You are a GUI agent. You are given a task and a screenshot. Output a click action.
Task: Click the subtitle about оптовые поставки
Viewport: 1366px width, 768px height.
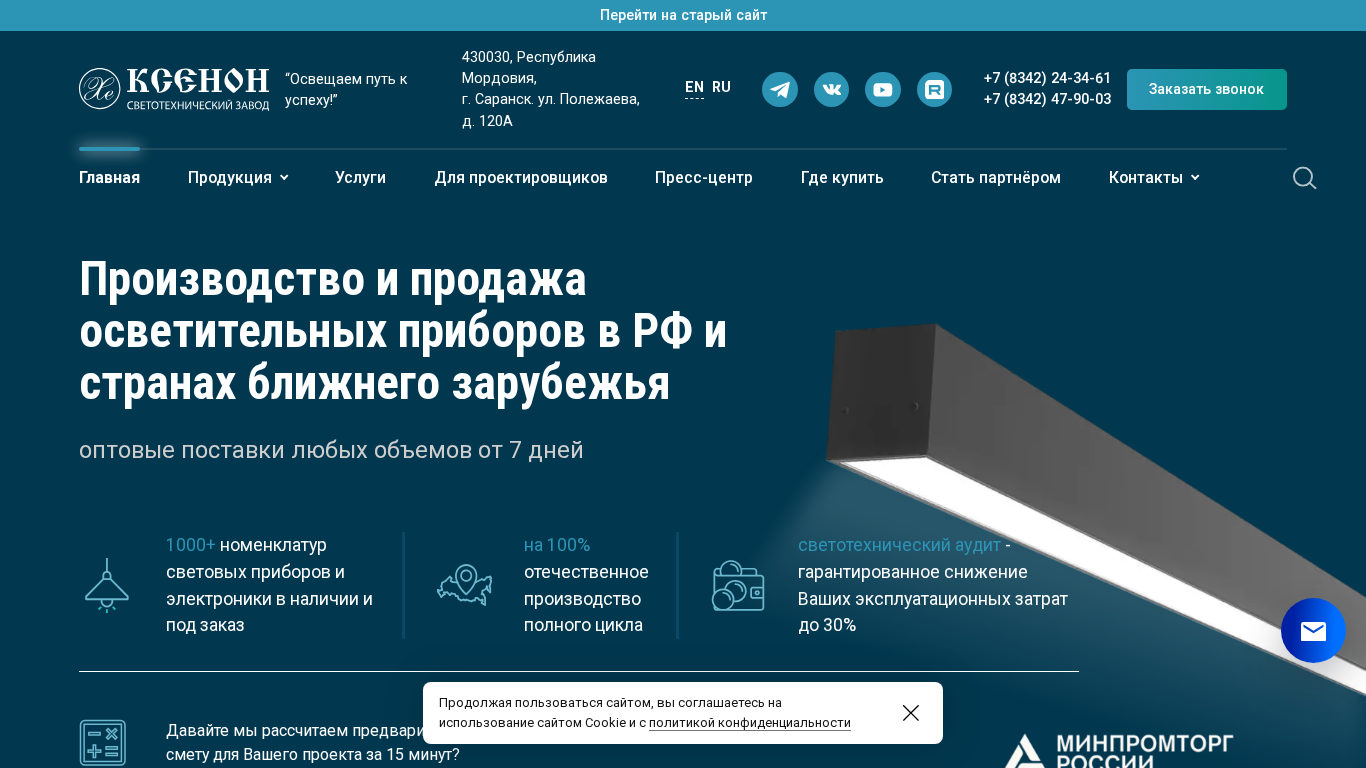pyautogui.click(x=331, y=450)
